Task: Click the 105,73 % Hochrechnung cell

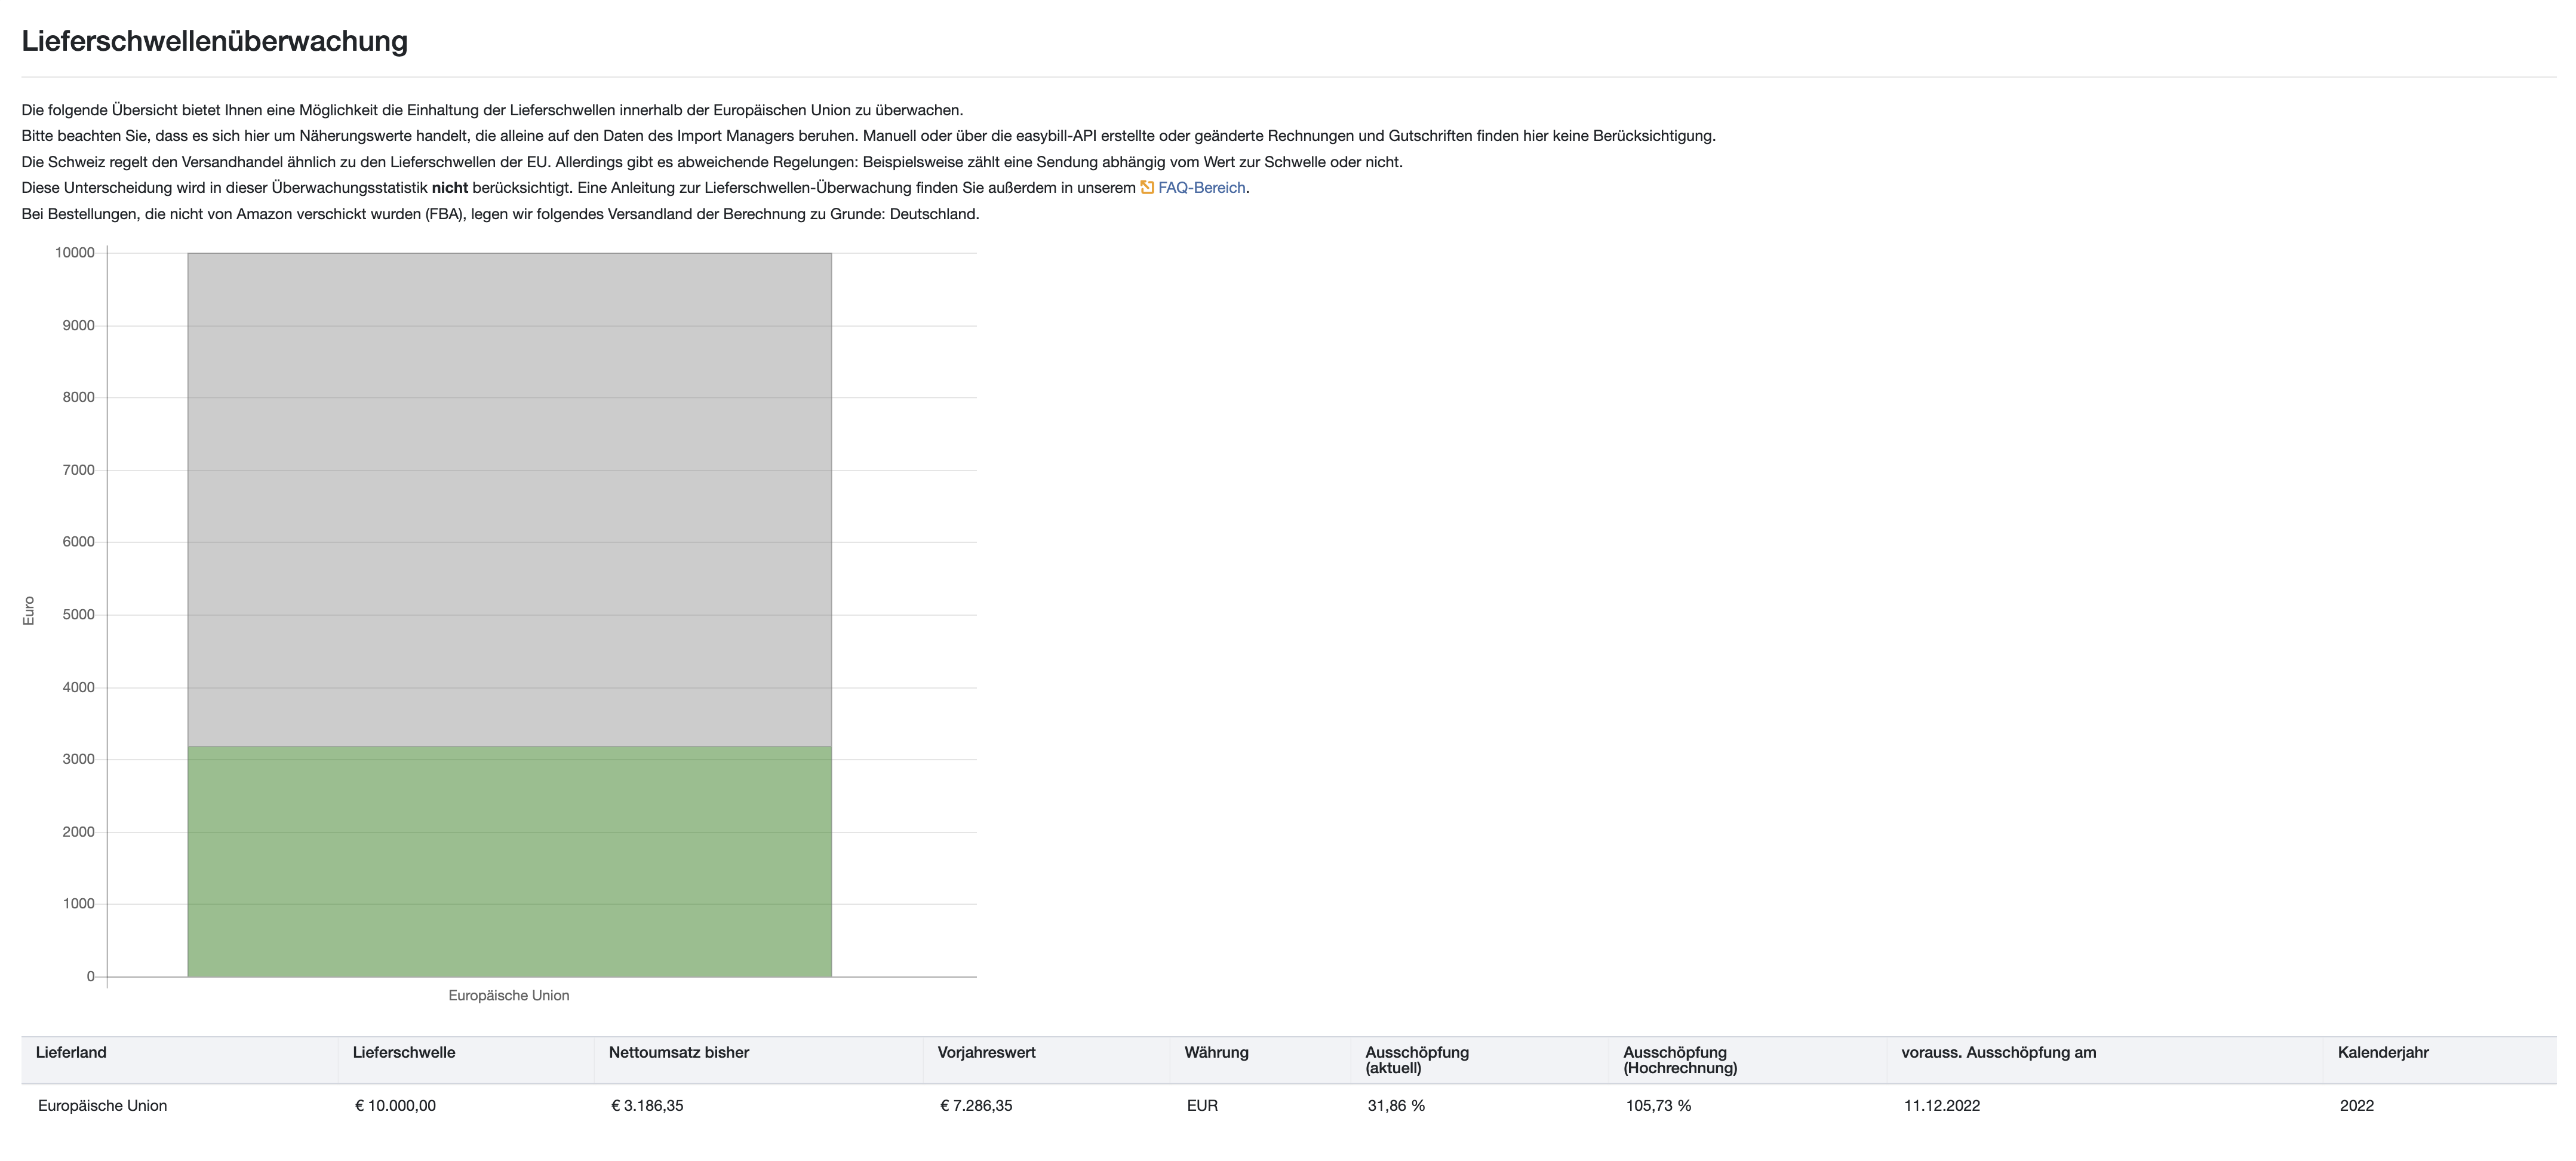Action: [x=1658, y=1105]
